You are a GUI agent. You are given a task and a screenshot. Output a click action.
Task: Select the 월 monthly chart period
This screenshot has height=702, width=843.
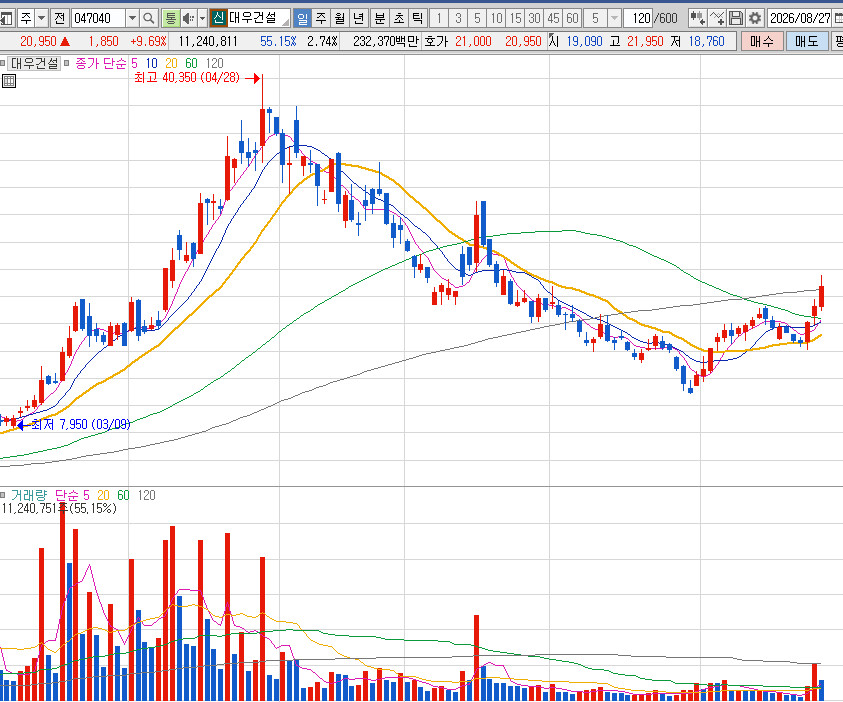[339, 19]
